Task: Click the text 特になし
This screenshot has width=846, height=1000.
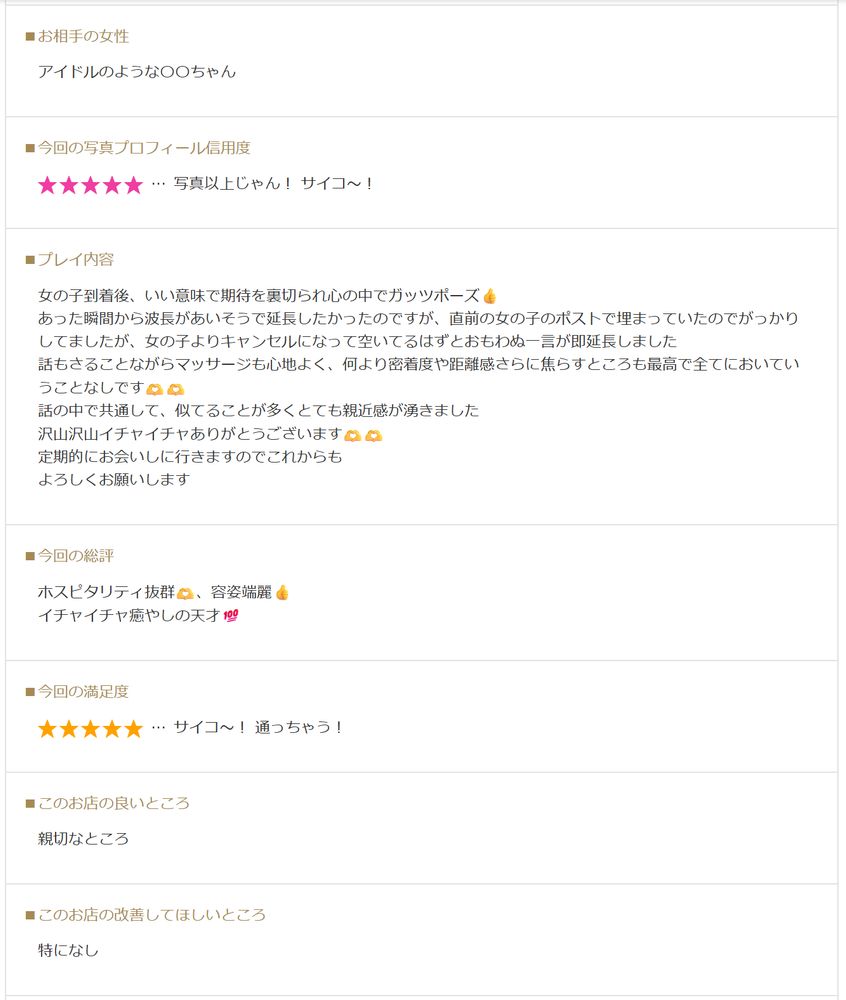Action: point(68,950)
